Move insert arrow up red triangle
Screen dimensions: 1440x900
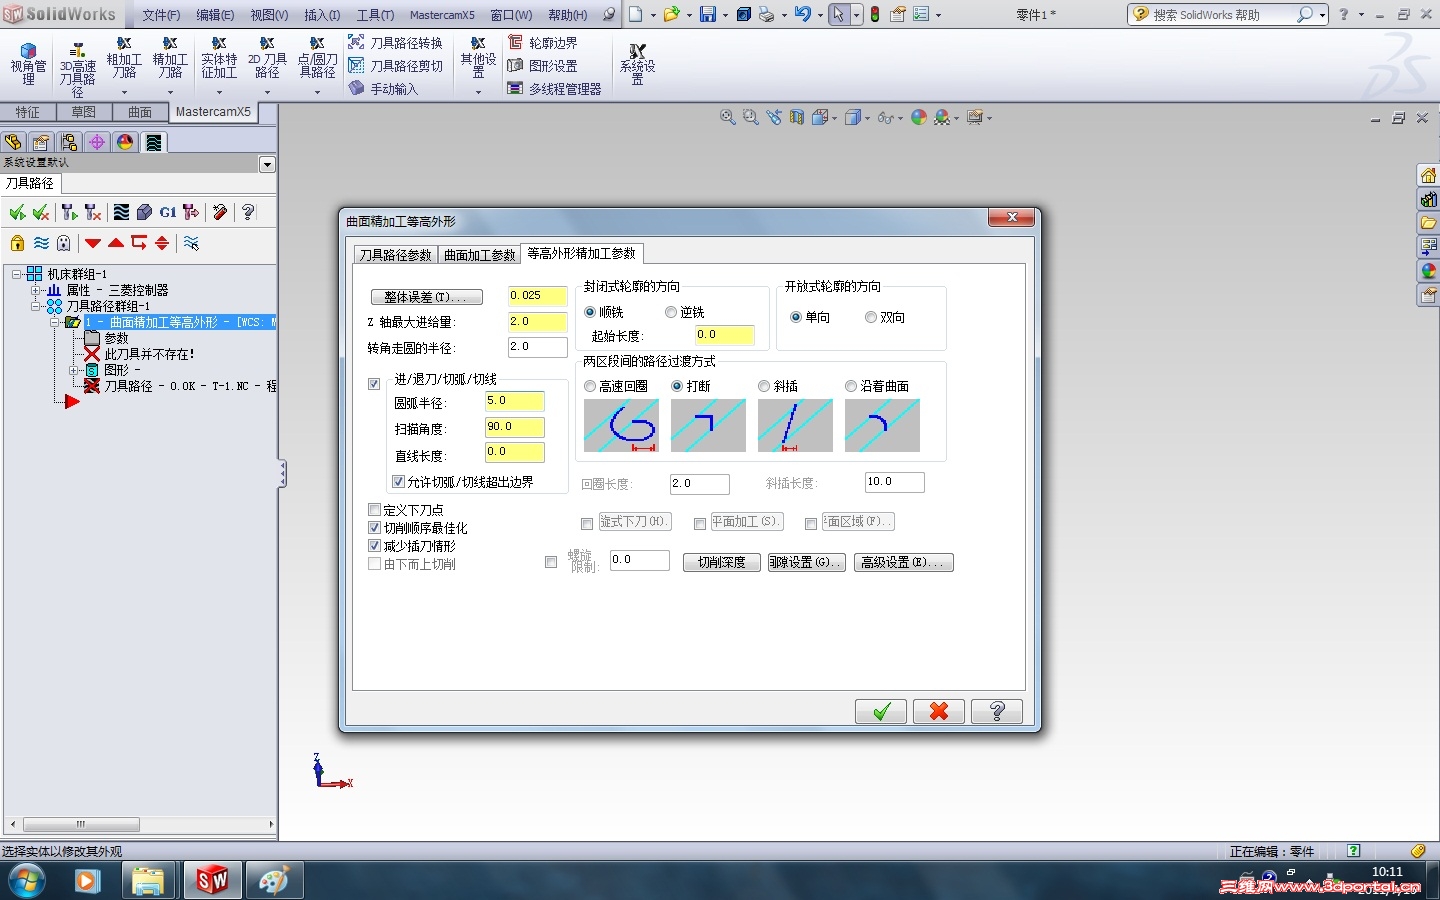click(116, 243)
